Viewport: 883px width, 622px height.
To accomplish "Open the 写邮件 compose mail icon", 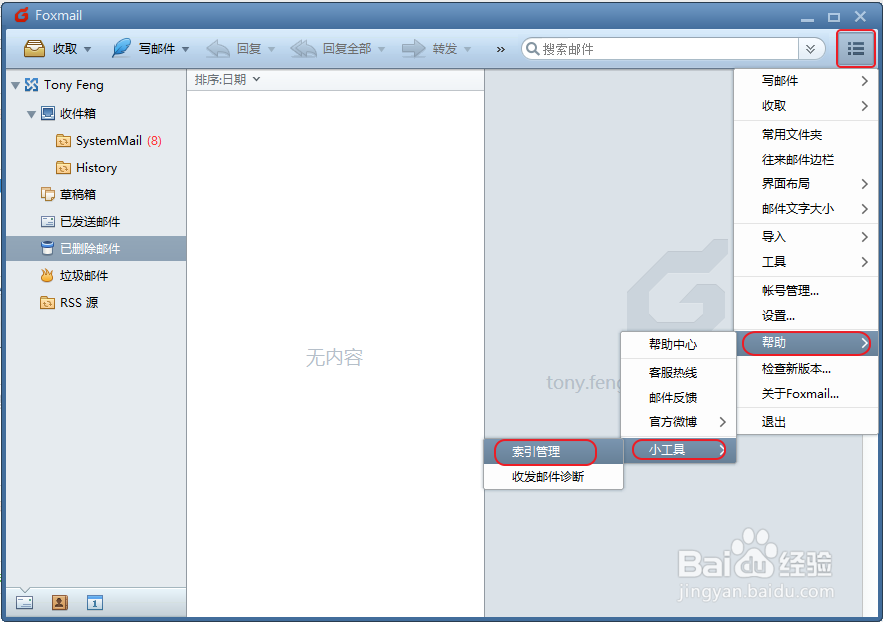I will coord(120,48).
